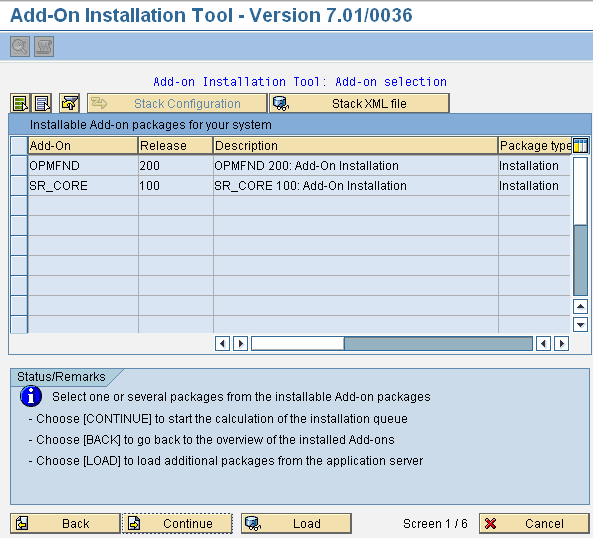Click the blue information icon in Status/Remarks

click(31, 397)
